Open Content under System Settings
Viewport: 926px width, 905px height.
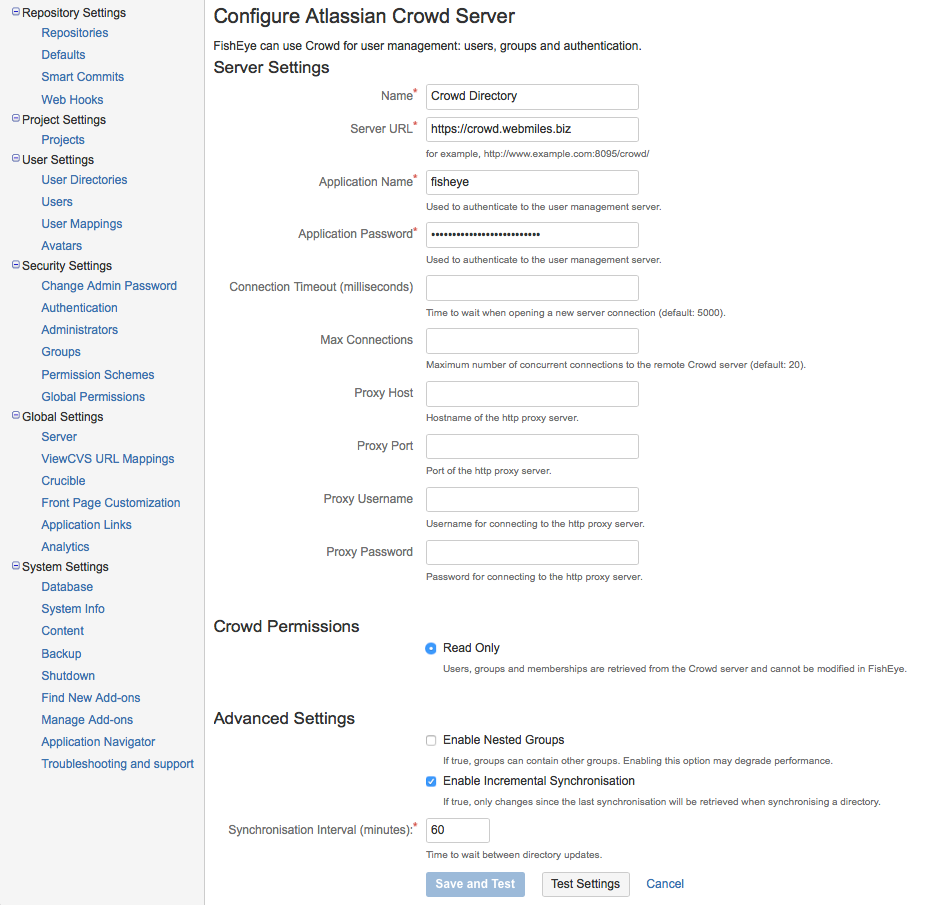[63, 631]
